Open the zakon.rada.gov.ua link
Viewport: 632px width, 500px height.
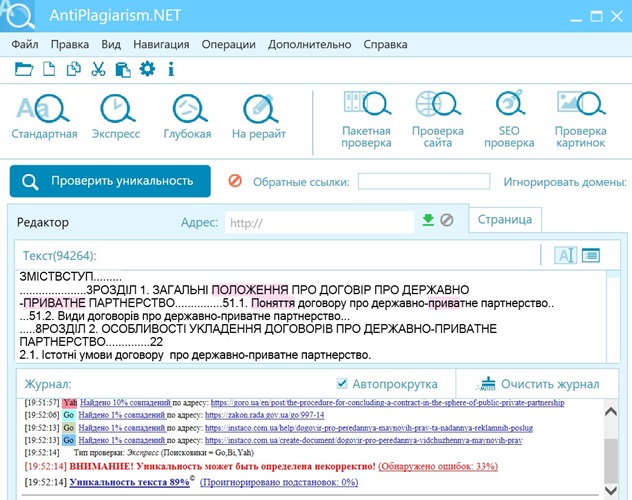click(264, 415)
